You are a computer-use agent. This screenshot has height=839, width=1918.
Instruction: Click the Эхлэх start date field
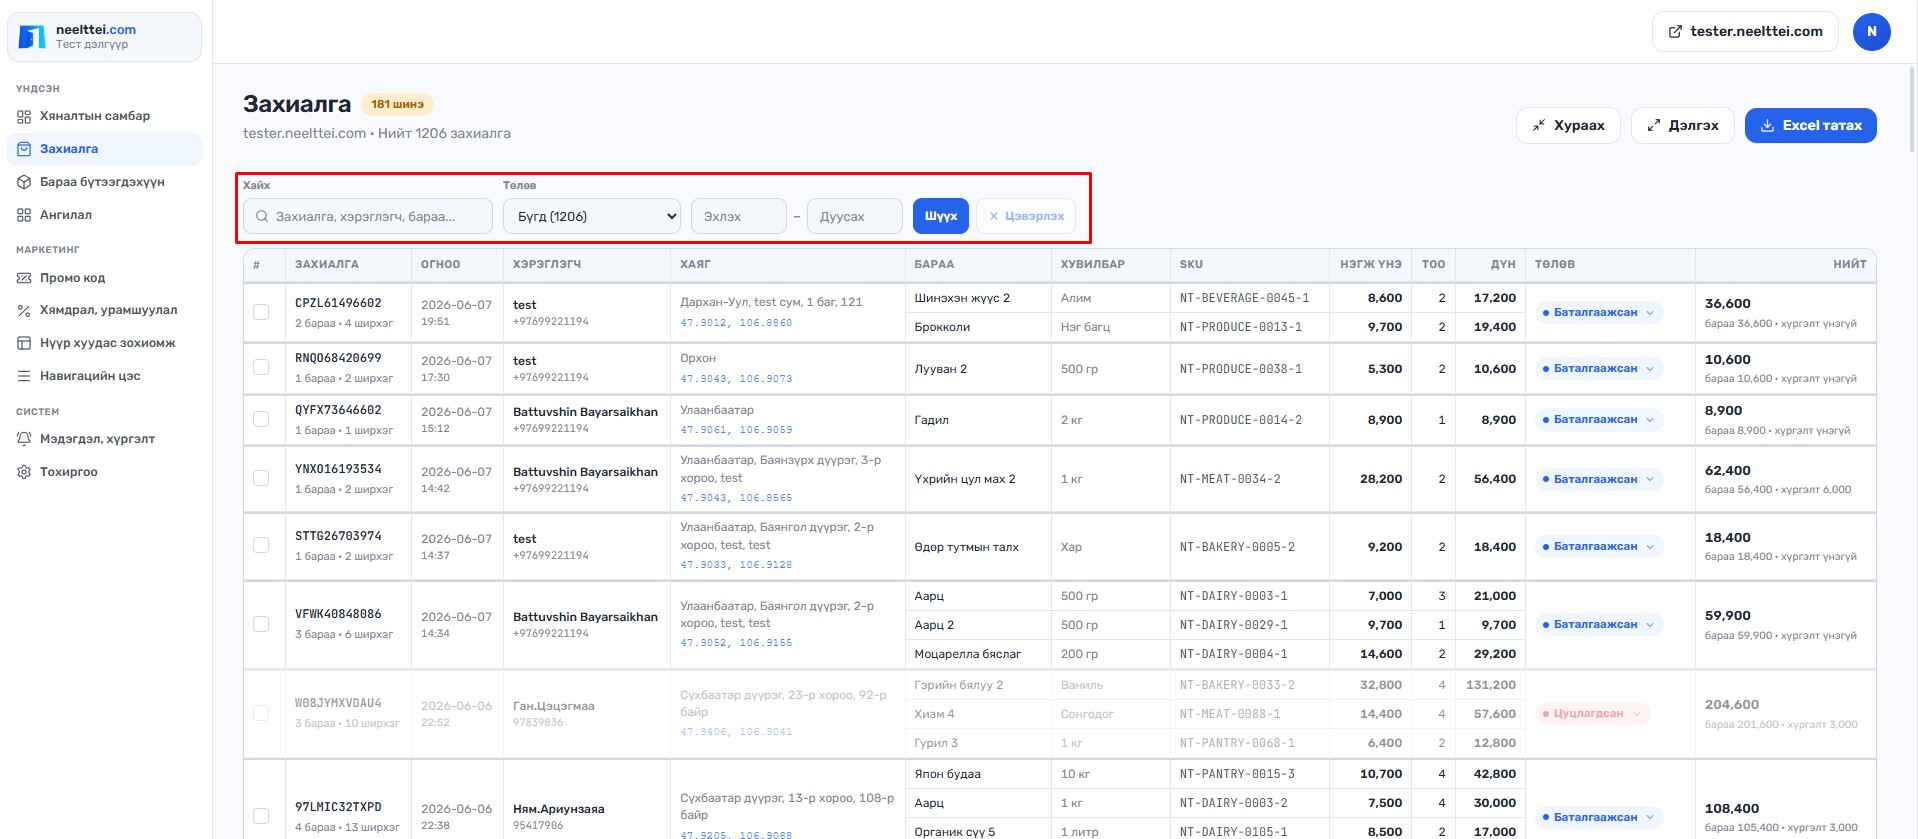[x=739, y=216]
